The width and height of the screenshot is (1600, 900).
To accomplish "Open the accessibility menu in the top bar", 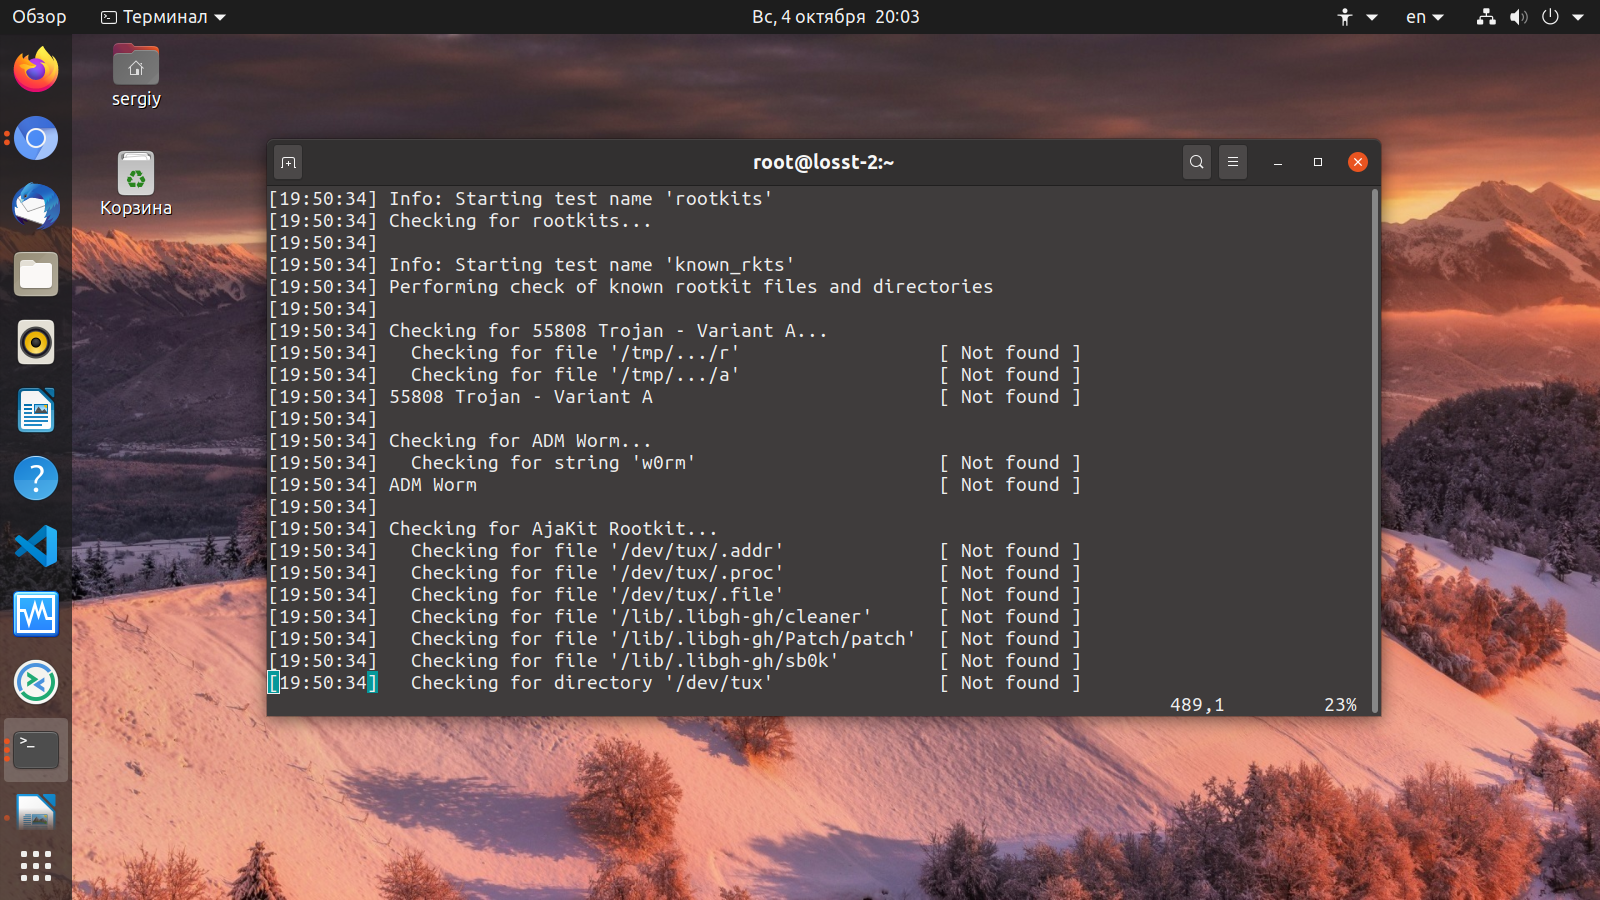I will pyautogui.click(x=1357, y=17).
